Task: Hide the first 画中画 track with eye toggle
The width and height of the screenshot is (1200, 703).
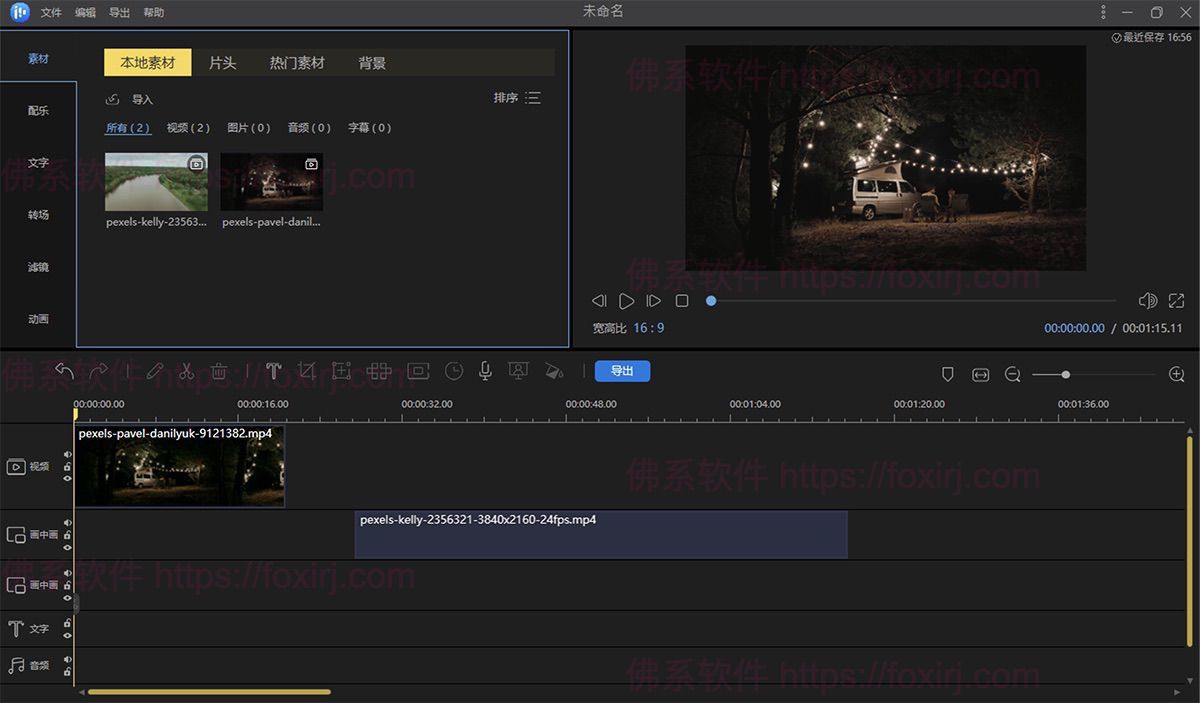Action: pyautogui.click(x=67, y=546)
